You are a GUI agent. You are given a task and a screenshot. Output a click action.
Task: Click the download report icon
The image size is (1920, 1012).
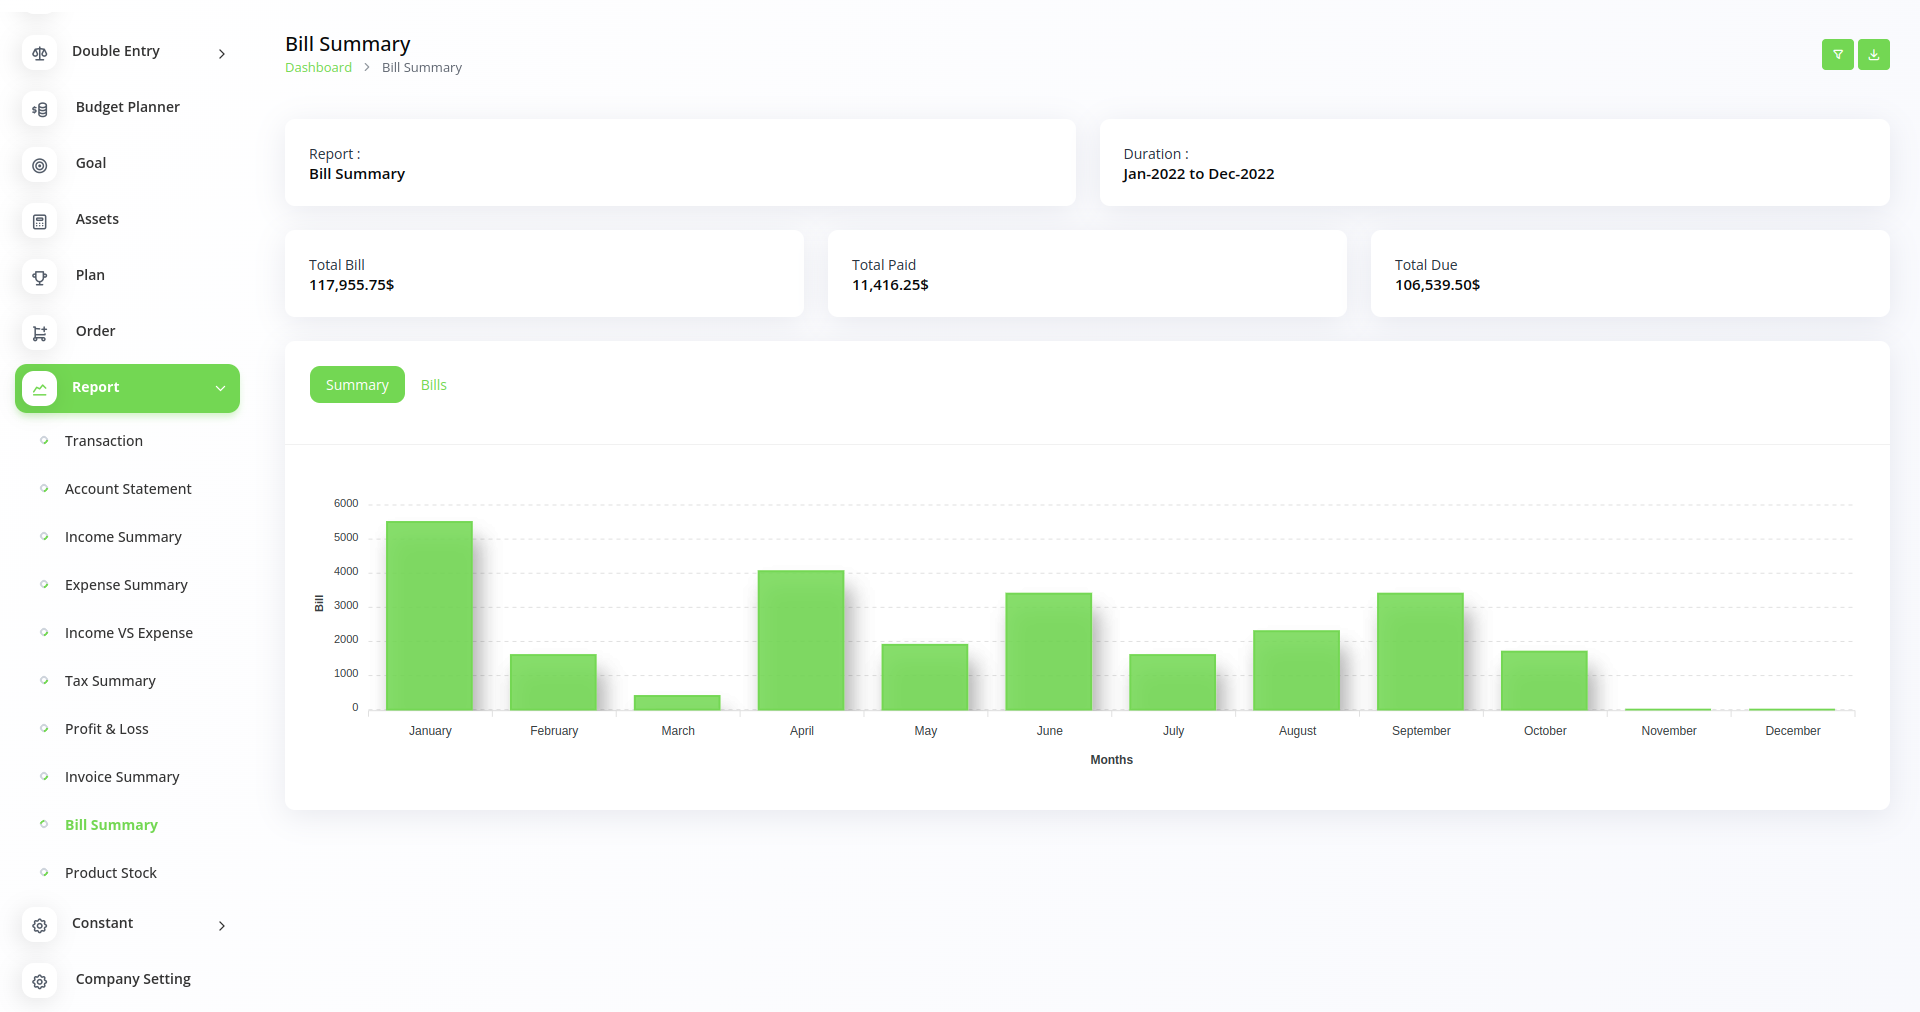[x=1873, y=55]
